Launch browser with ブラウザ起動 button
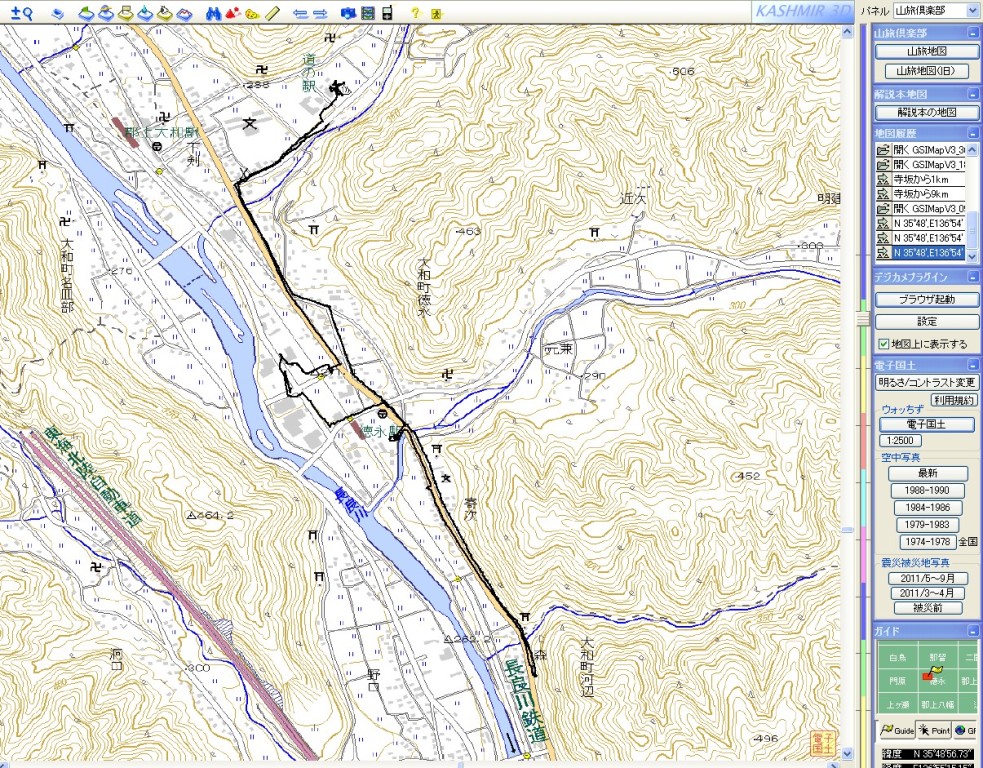The height and width of the screenshot is (768, 983). pos(927,299)
